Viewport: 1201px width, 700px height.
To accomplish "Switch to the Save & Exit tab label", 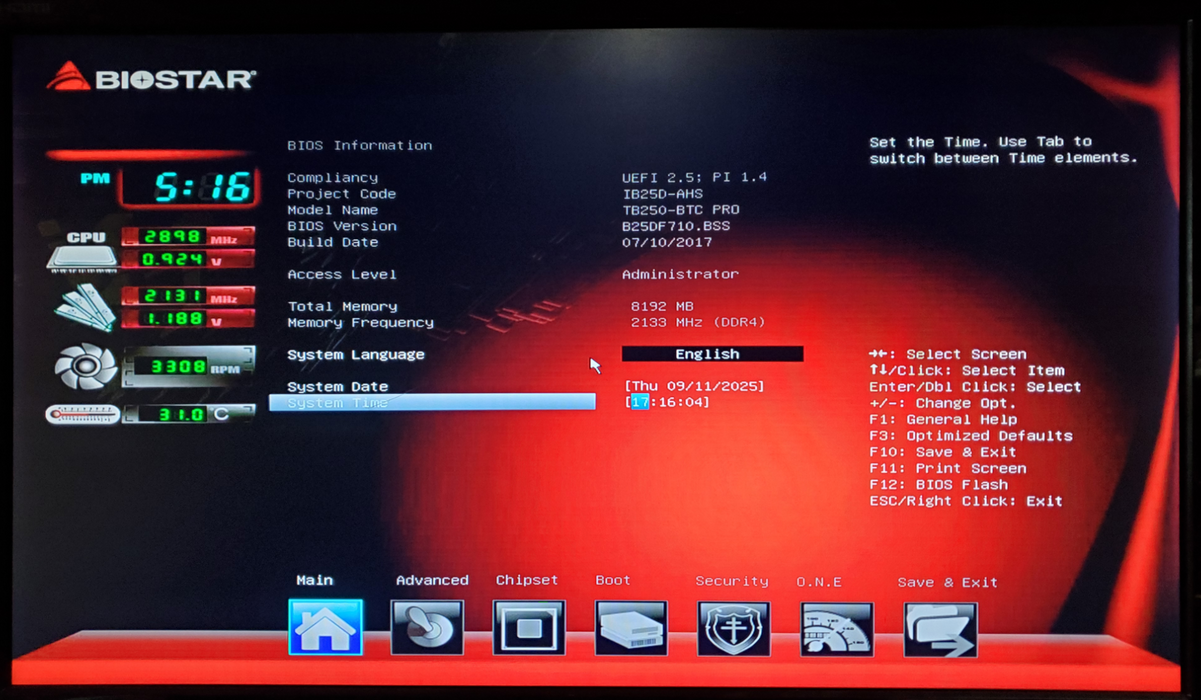I will tap(947, 582).
